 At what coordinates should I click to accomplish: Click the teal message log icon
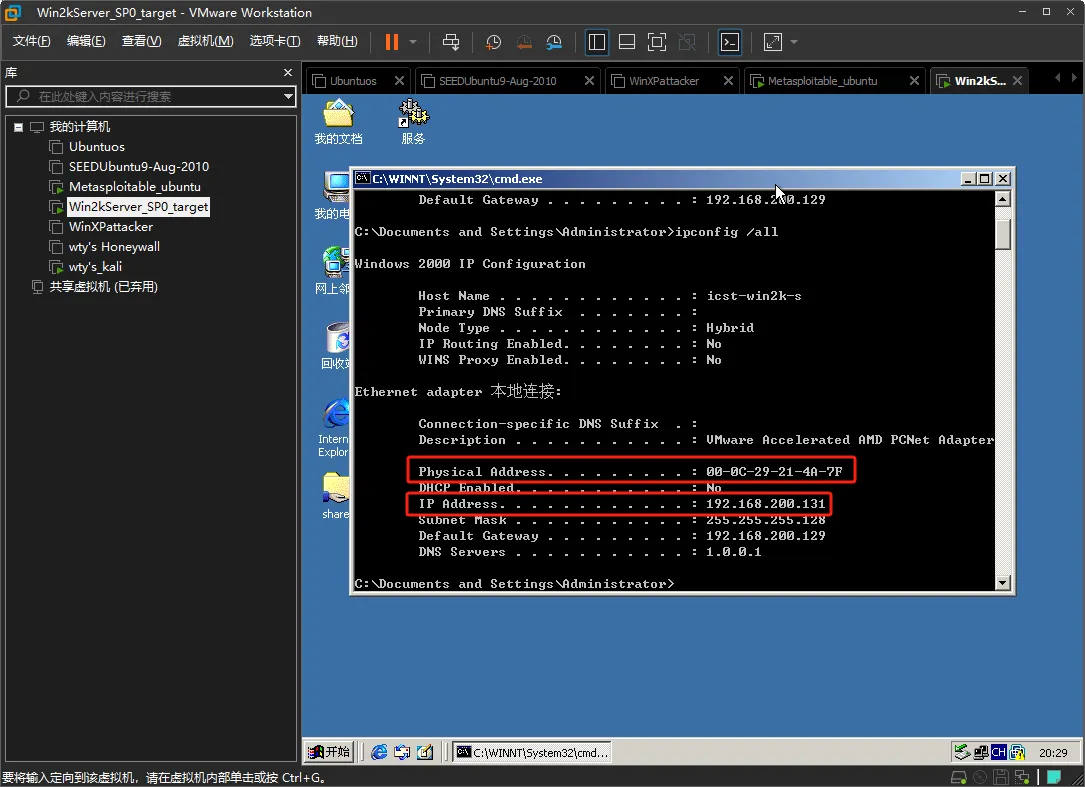pyautogui.click(x=1054, y=777)
